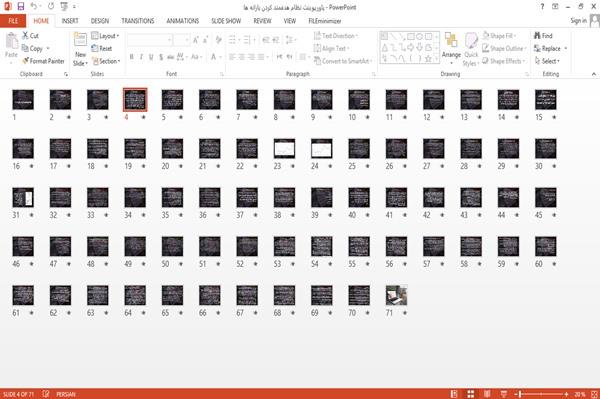
Task: Toggle Strikethrough formatting
Action: coord(170,57)
